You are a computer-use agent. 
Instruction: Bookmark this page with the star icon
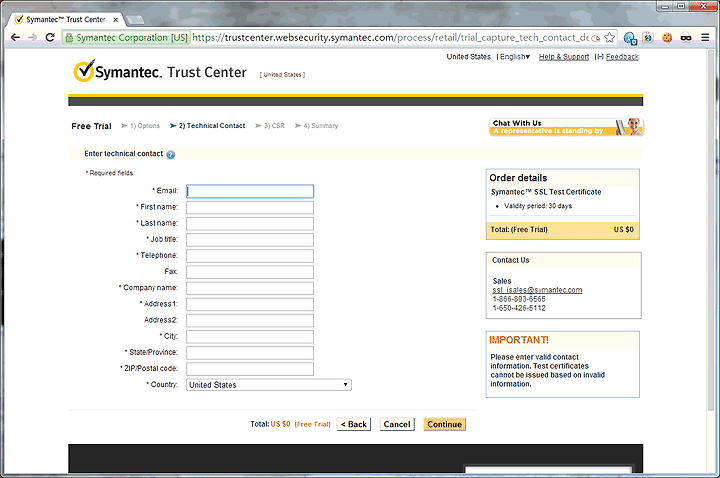tap(609, 38)
